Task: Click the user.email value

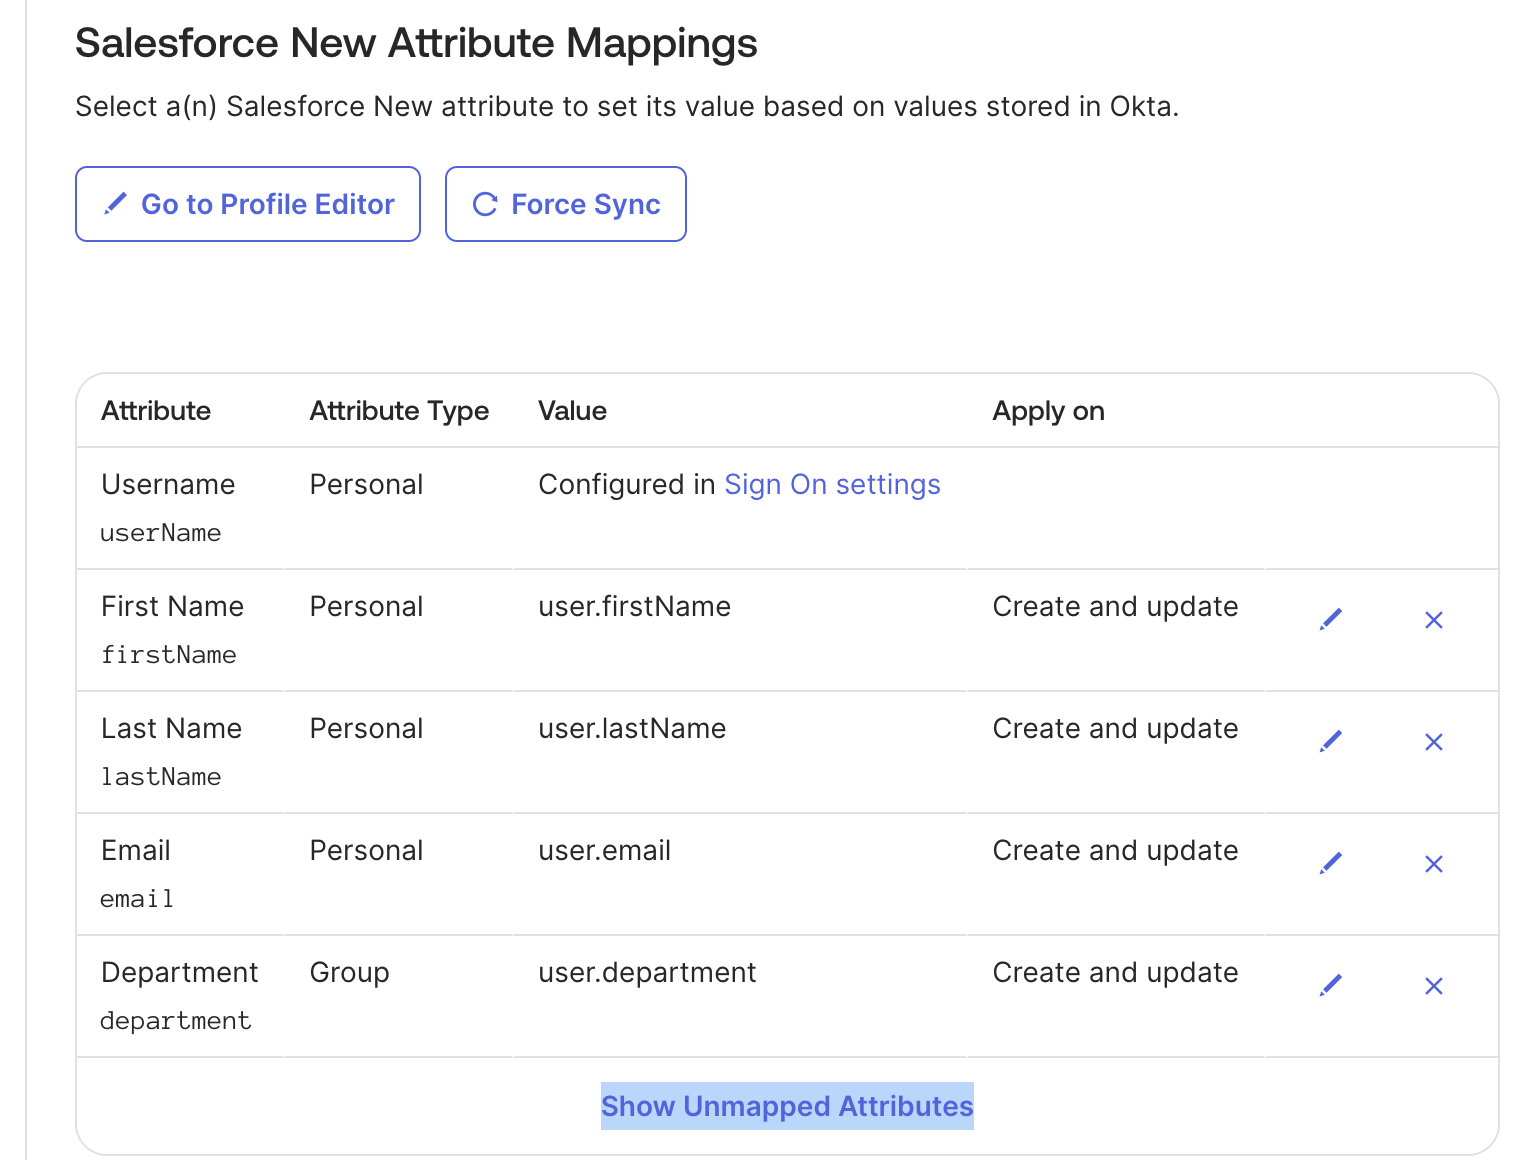Action: (604, 851)
